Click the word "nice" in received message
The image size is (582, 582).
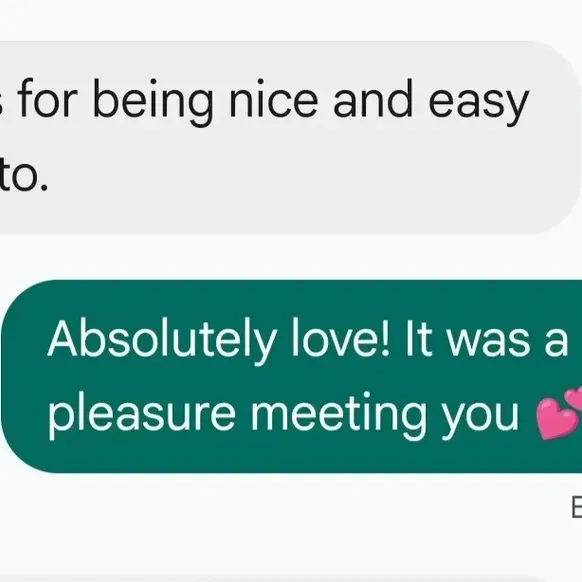pos(274,99)
